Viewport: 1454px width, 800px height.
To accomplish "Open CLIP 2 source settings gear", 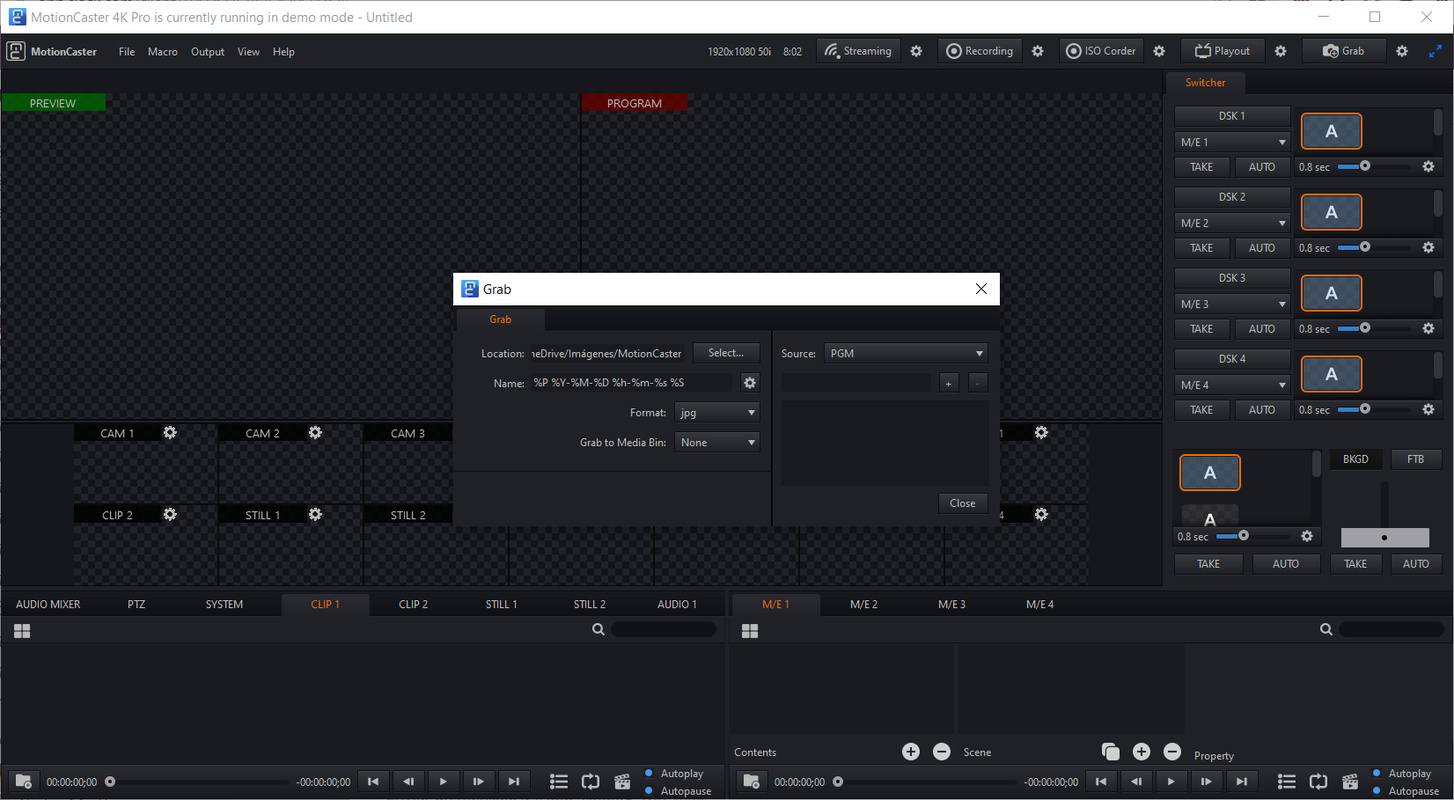I will click(170, 515).
